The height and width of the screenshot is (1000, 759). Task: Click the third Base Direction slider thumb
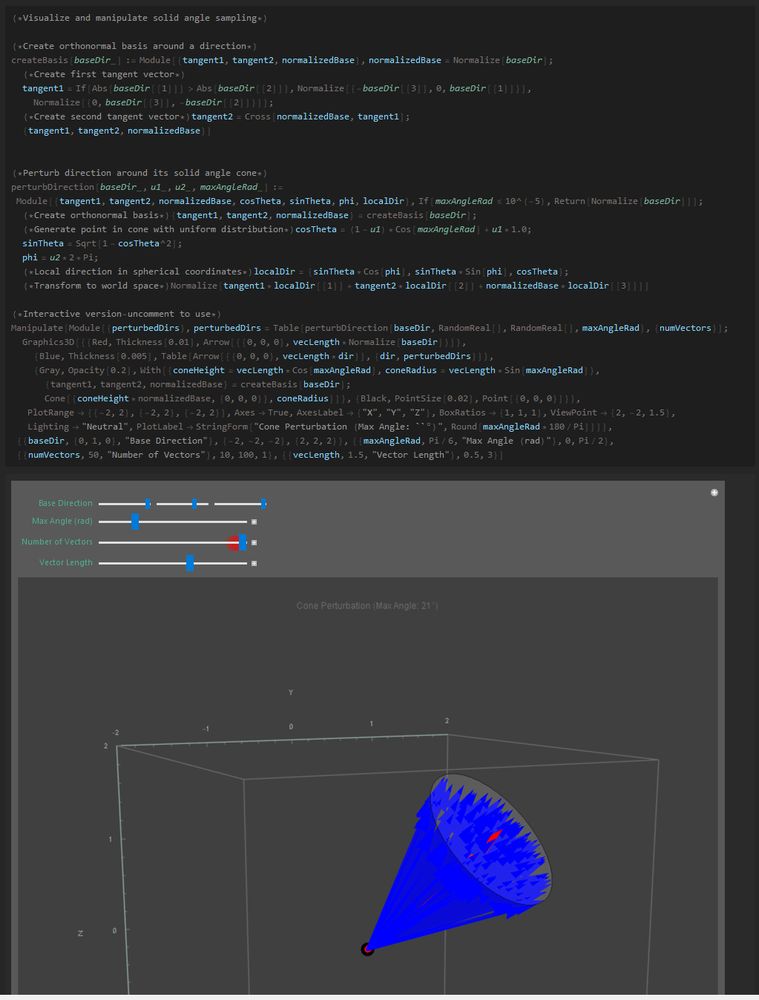[x=263, y=504]
